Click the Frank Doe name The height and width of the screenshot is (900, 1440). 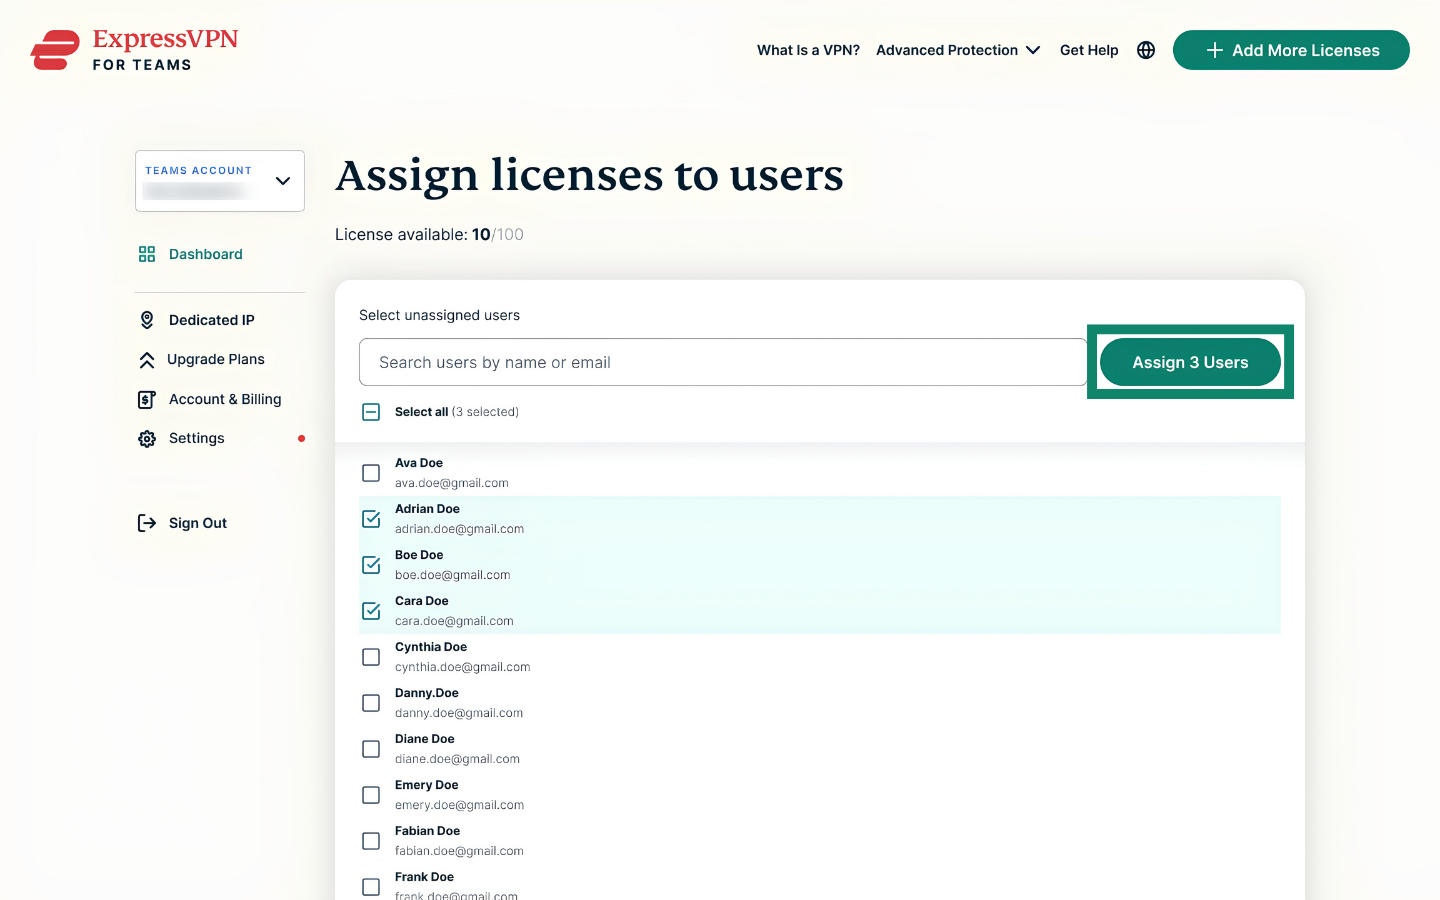pyautogui.click(x=424, y=877)
